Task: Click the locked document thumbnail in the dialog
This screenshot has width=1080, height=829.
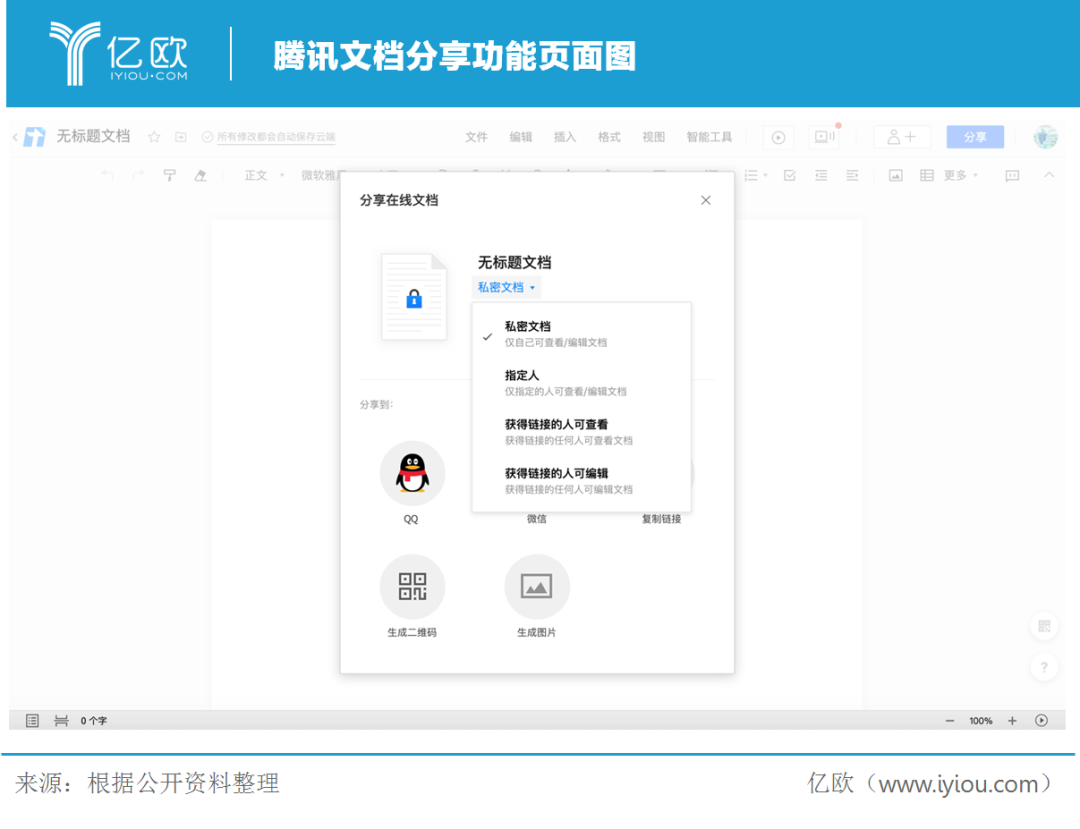Action: tap(414, 297)
